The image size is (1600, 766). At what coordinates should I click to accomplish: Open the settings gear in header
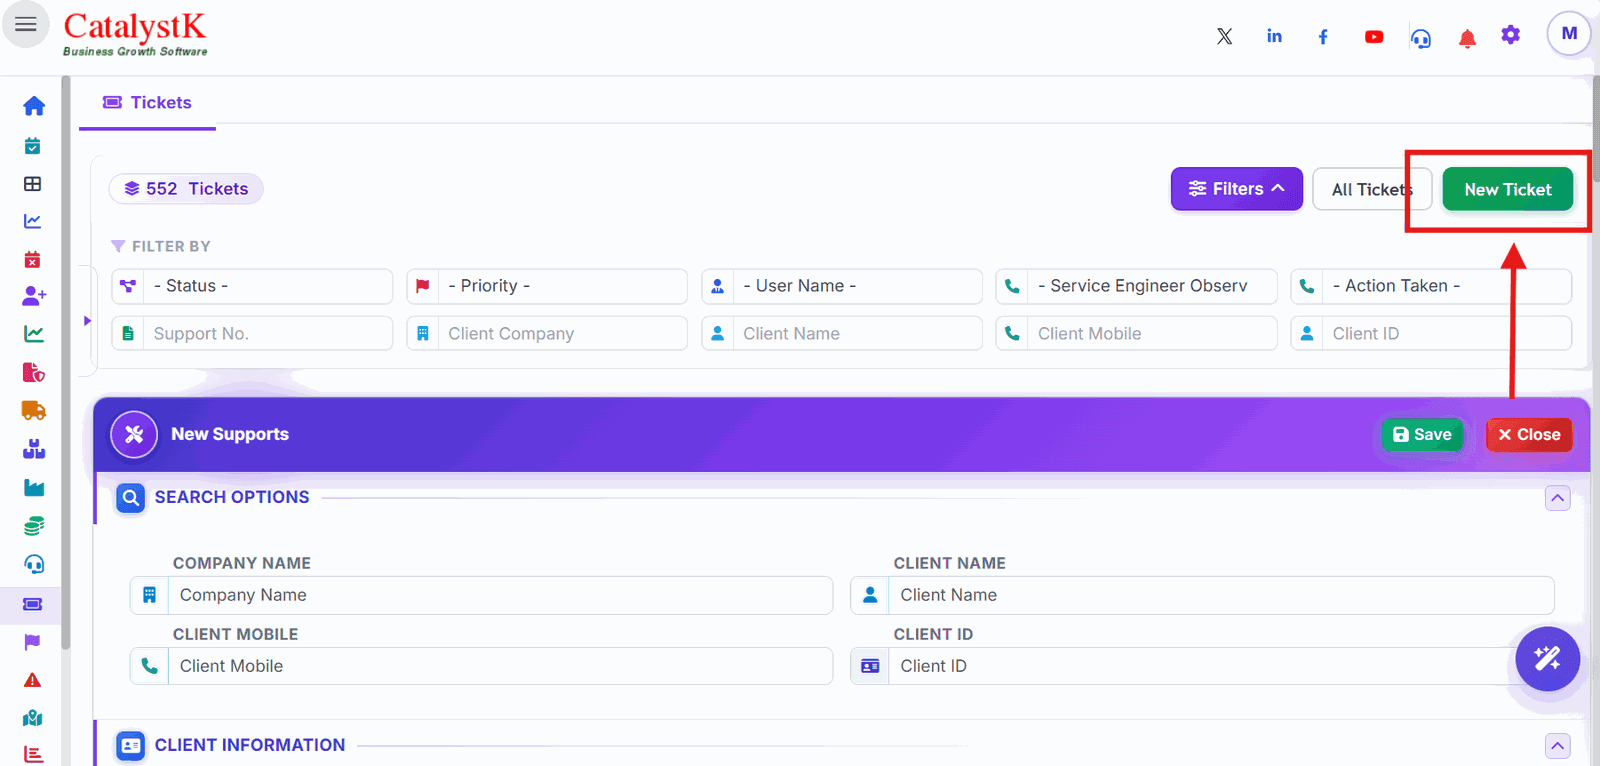[1510, 35]
